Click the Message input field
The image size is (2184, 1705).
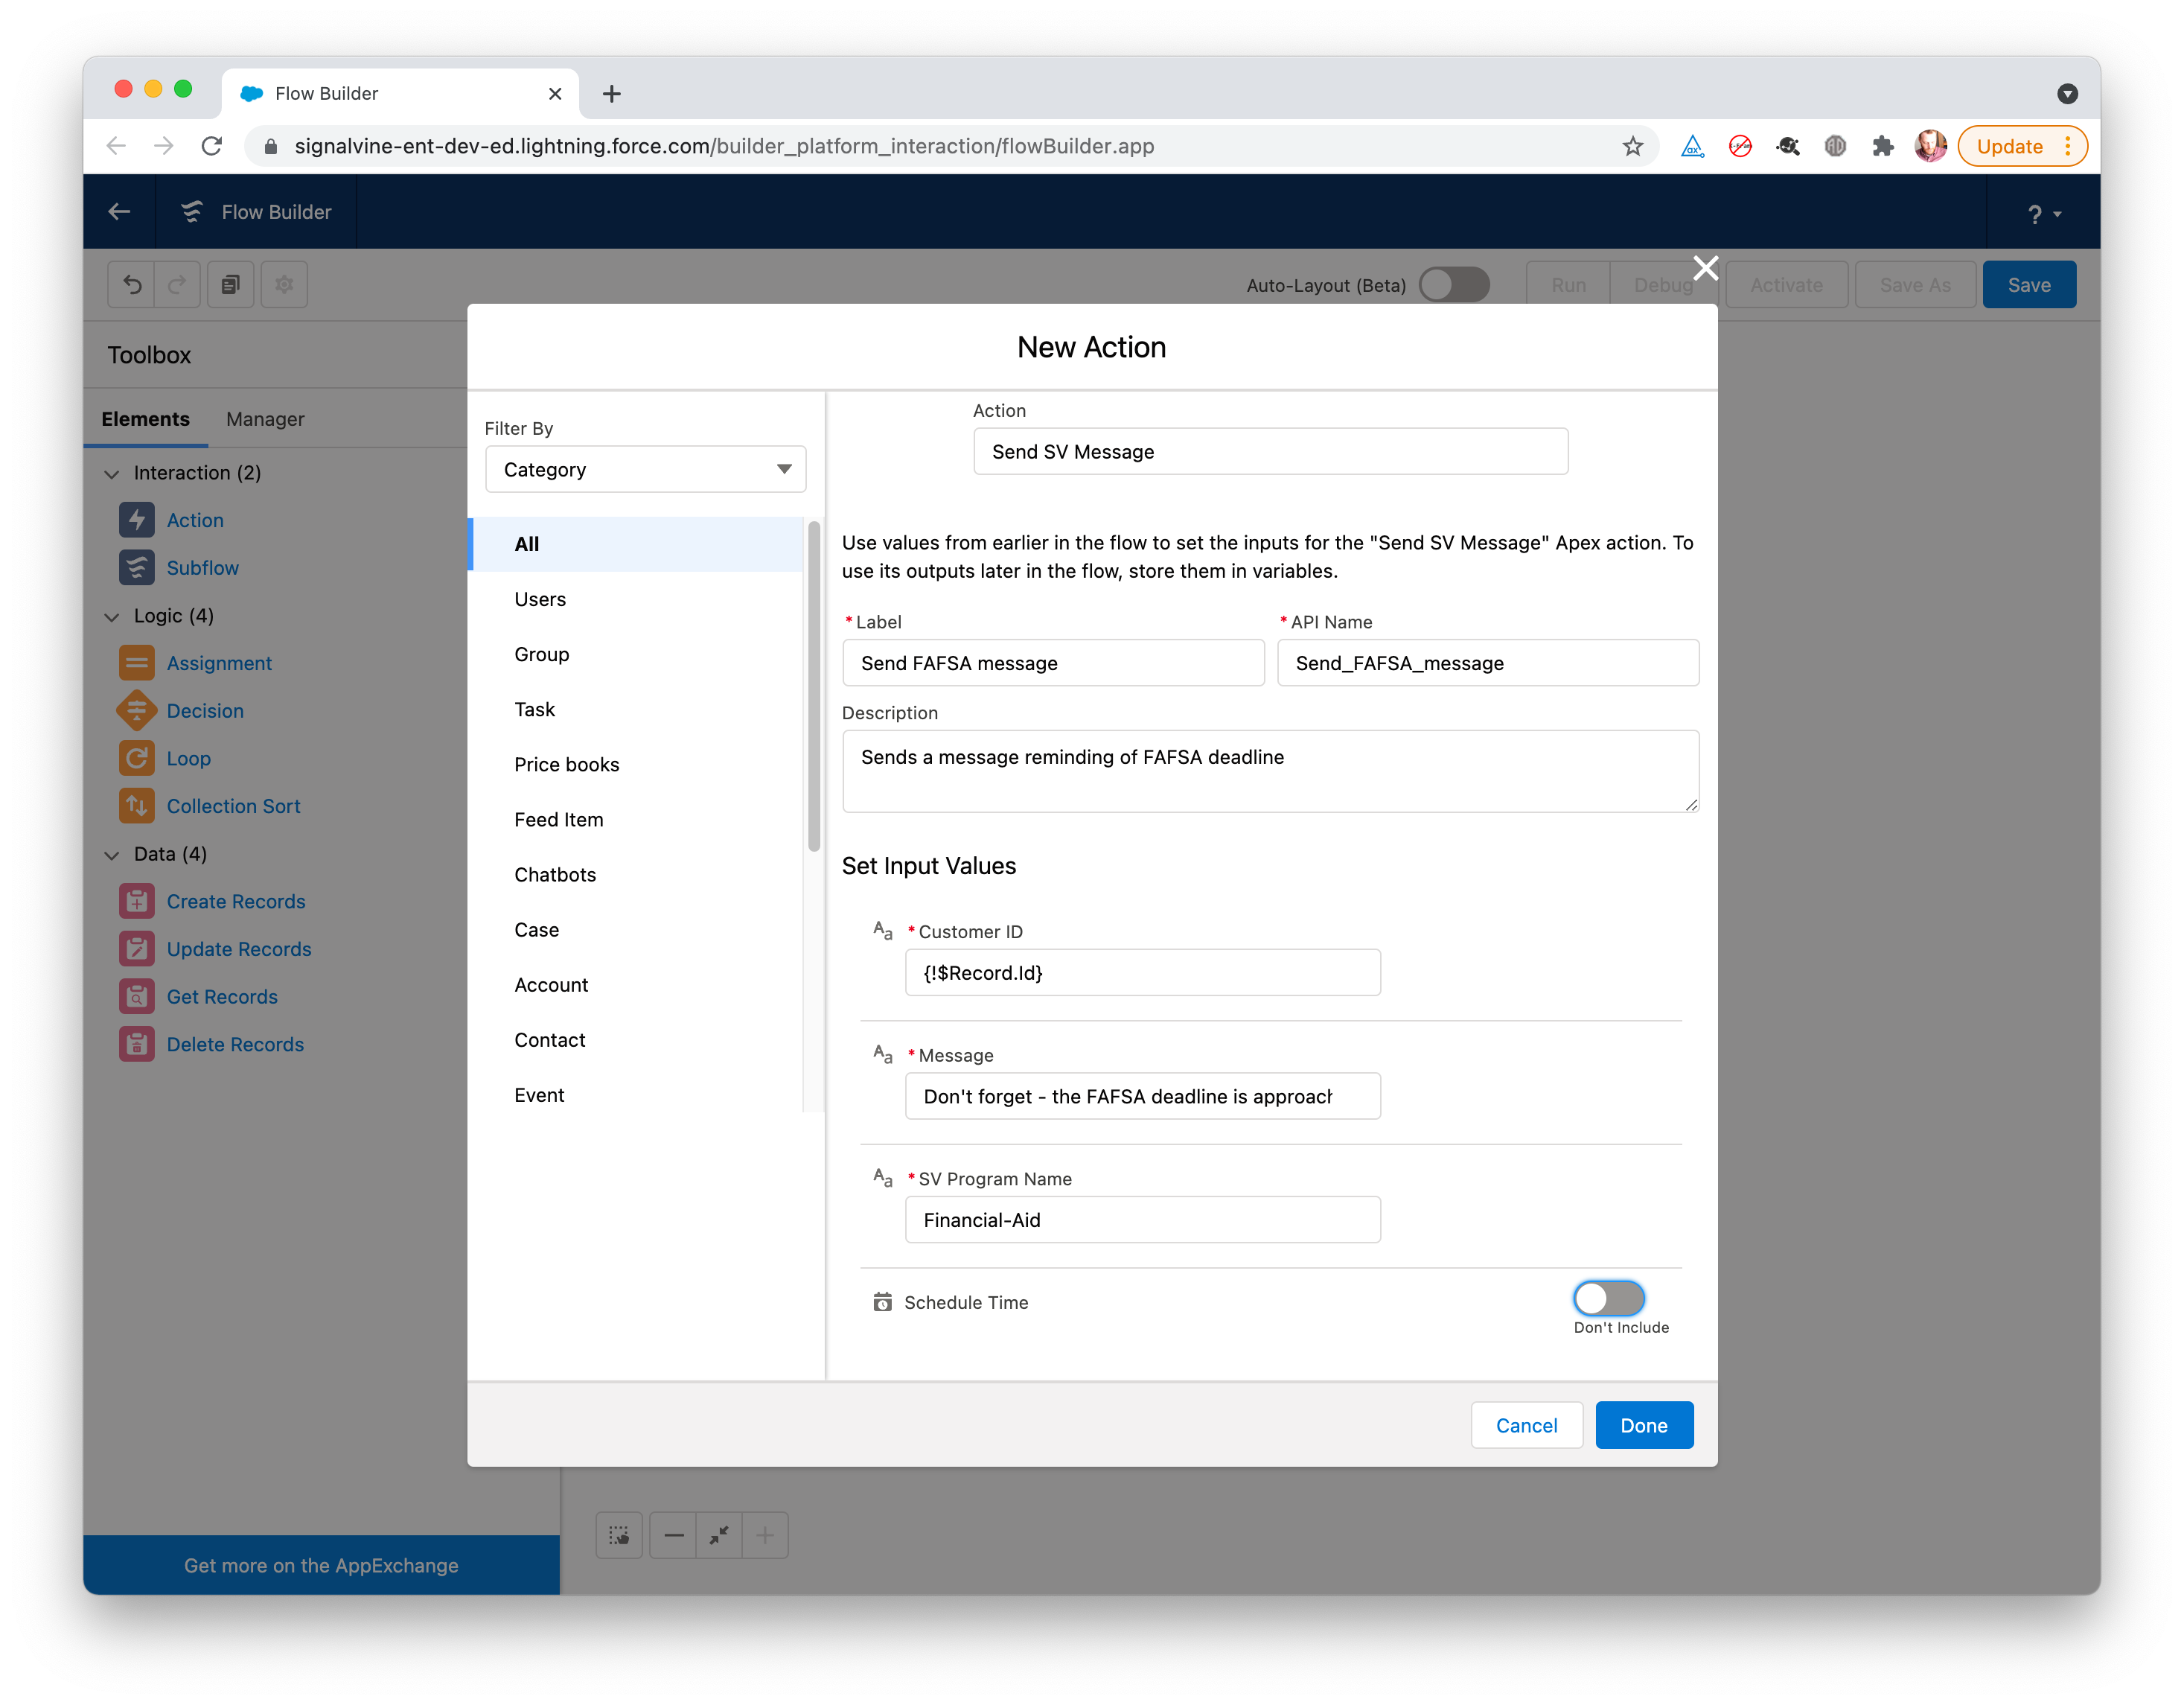click(1142, 1096)
